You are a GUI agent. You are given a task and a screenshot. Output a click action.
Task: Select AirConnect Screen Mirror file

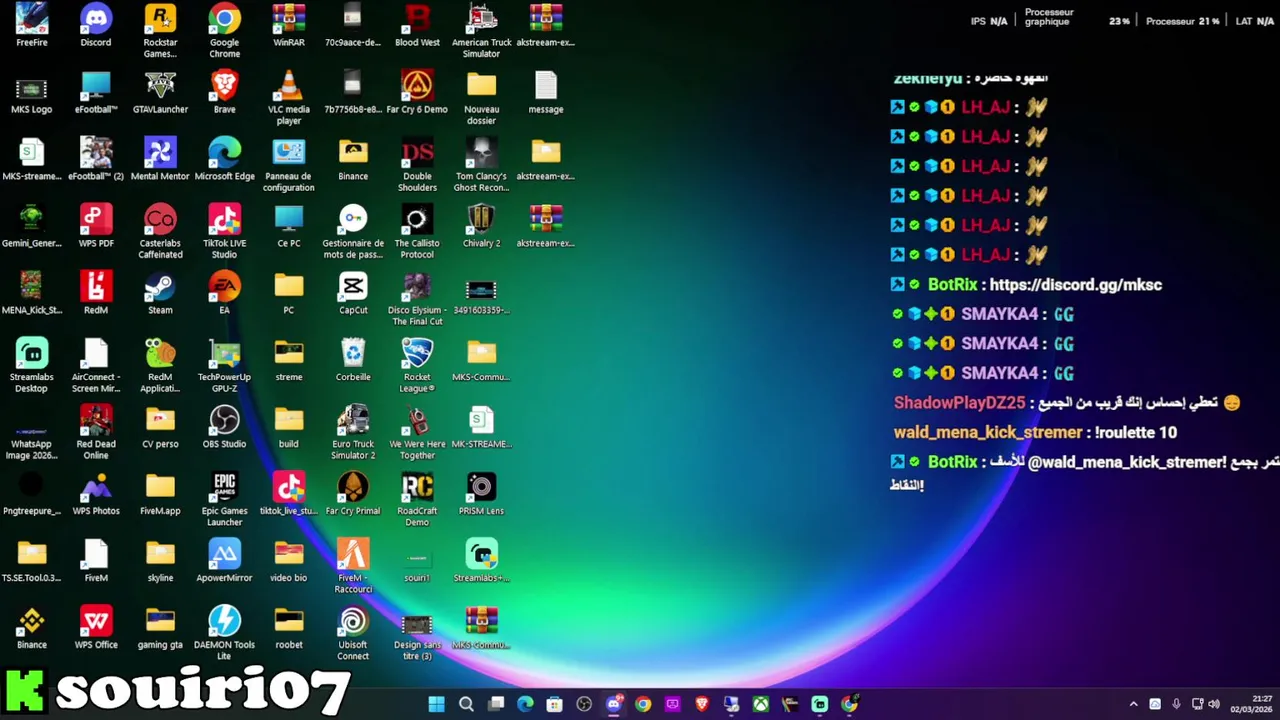point(96,365)
